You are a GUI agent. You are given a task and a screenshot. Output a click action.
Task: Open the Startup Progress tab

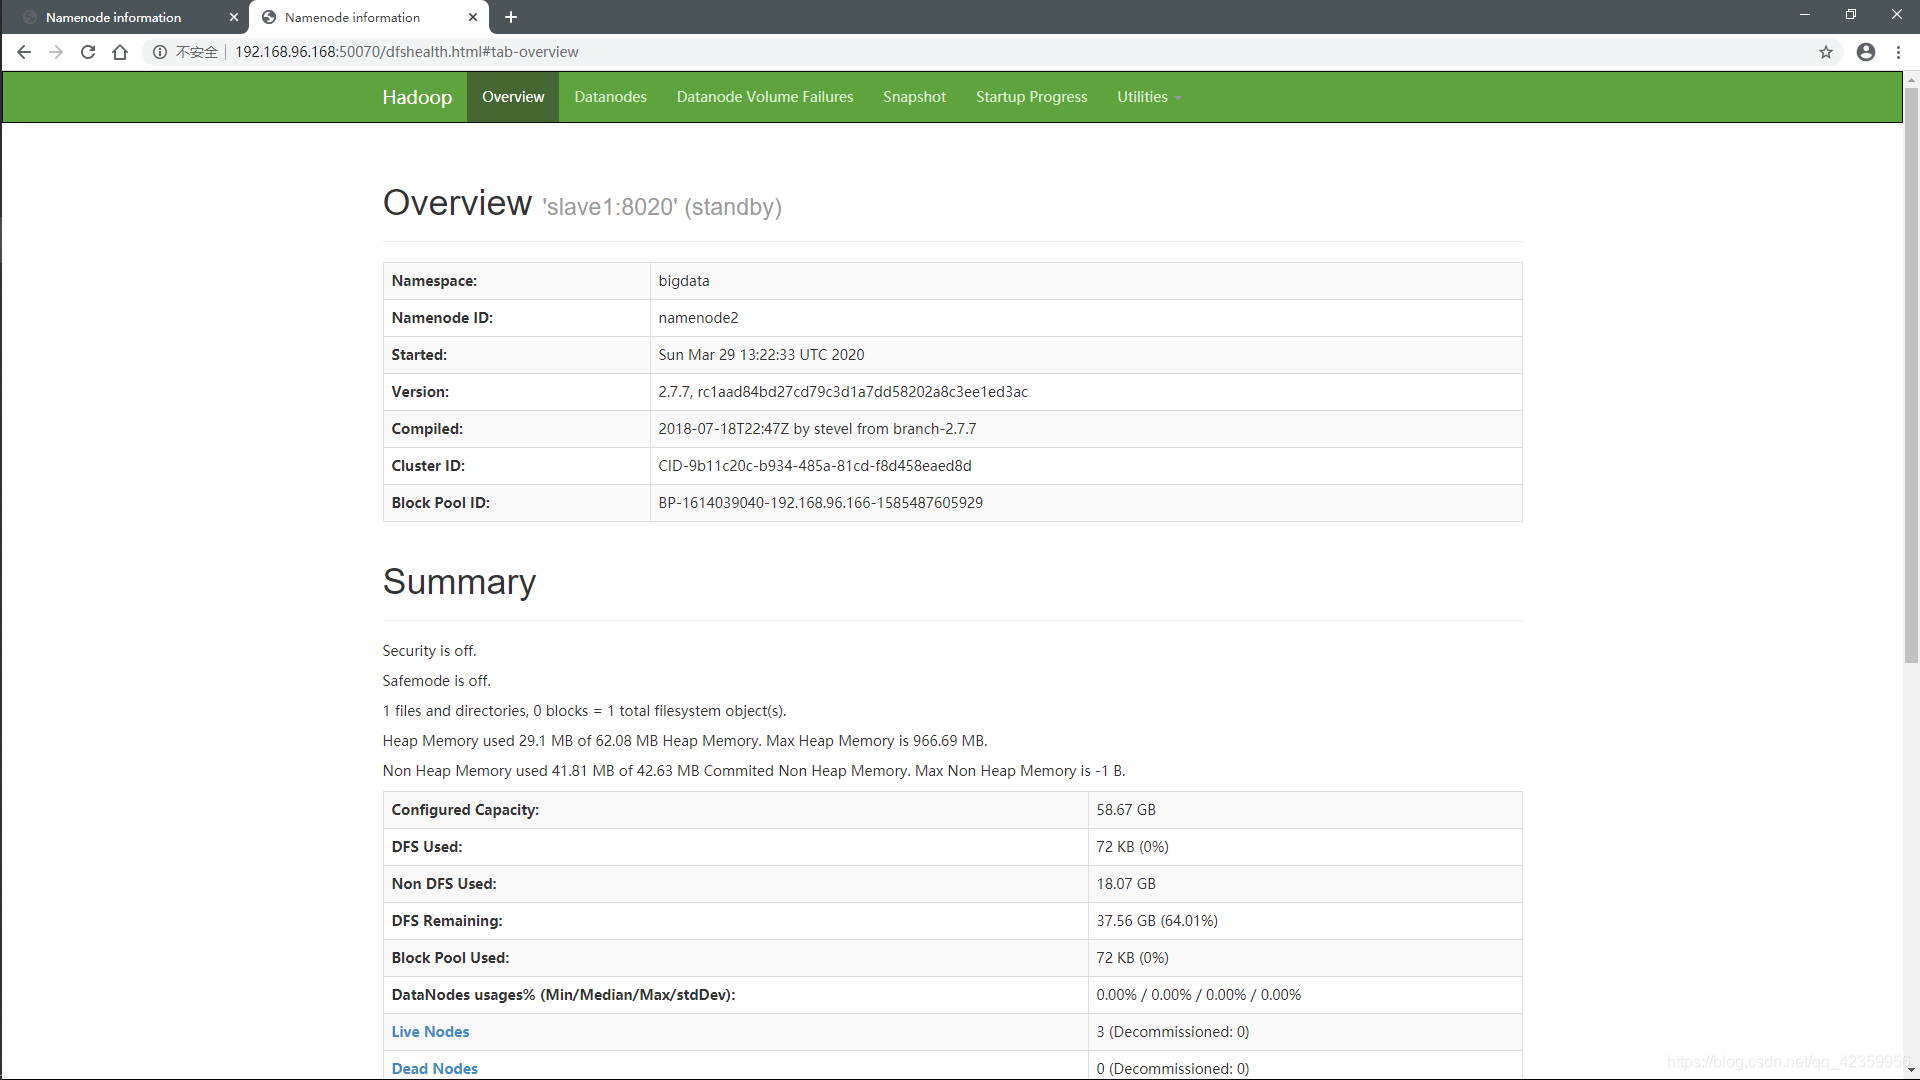coord(1031,97)
